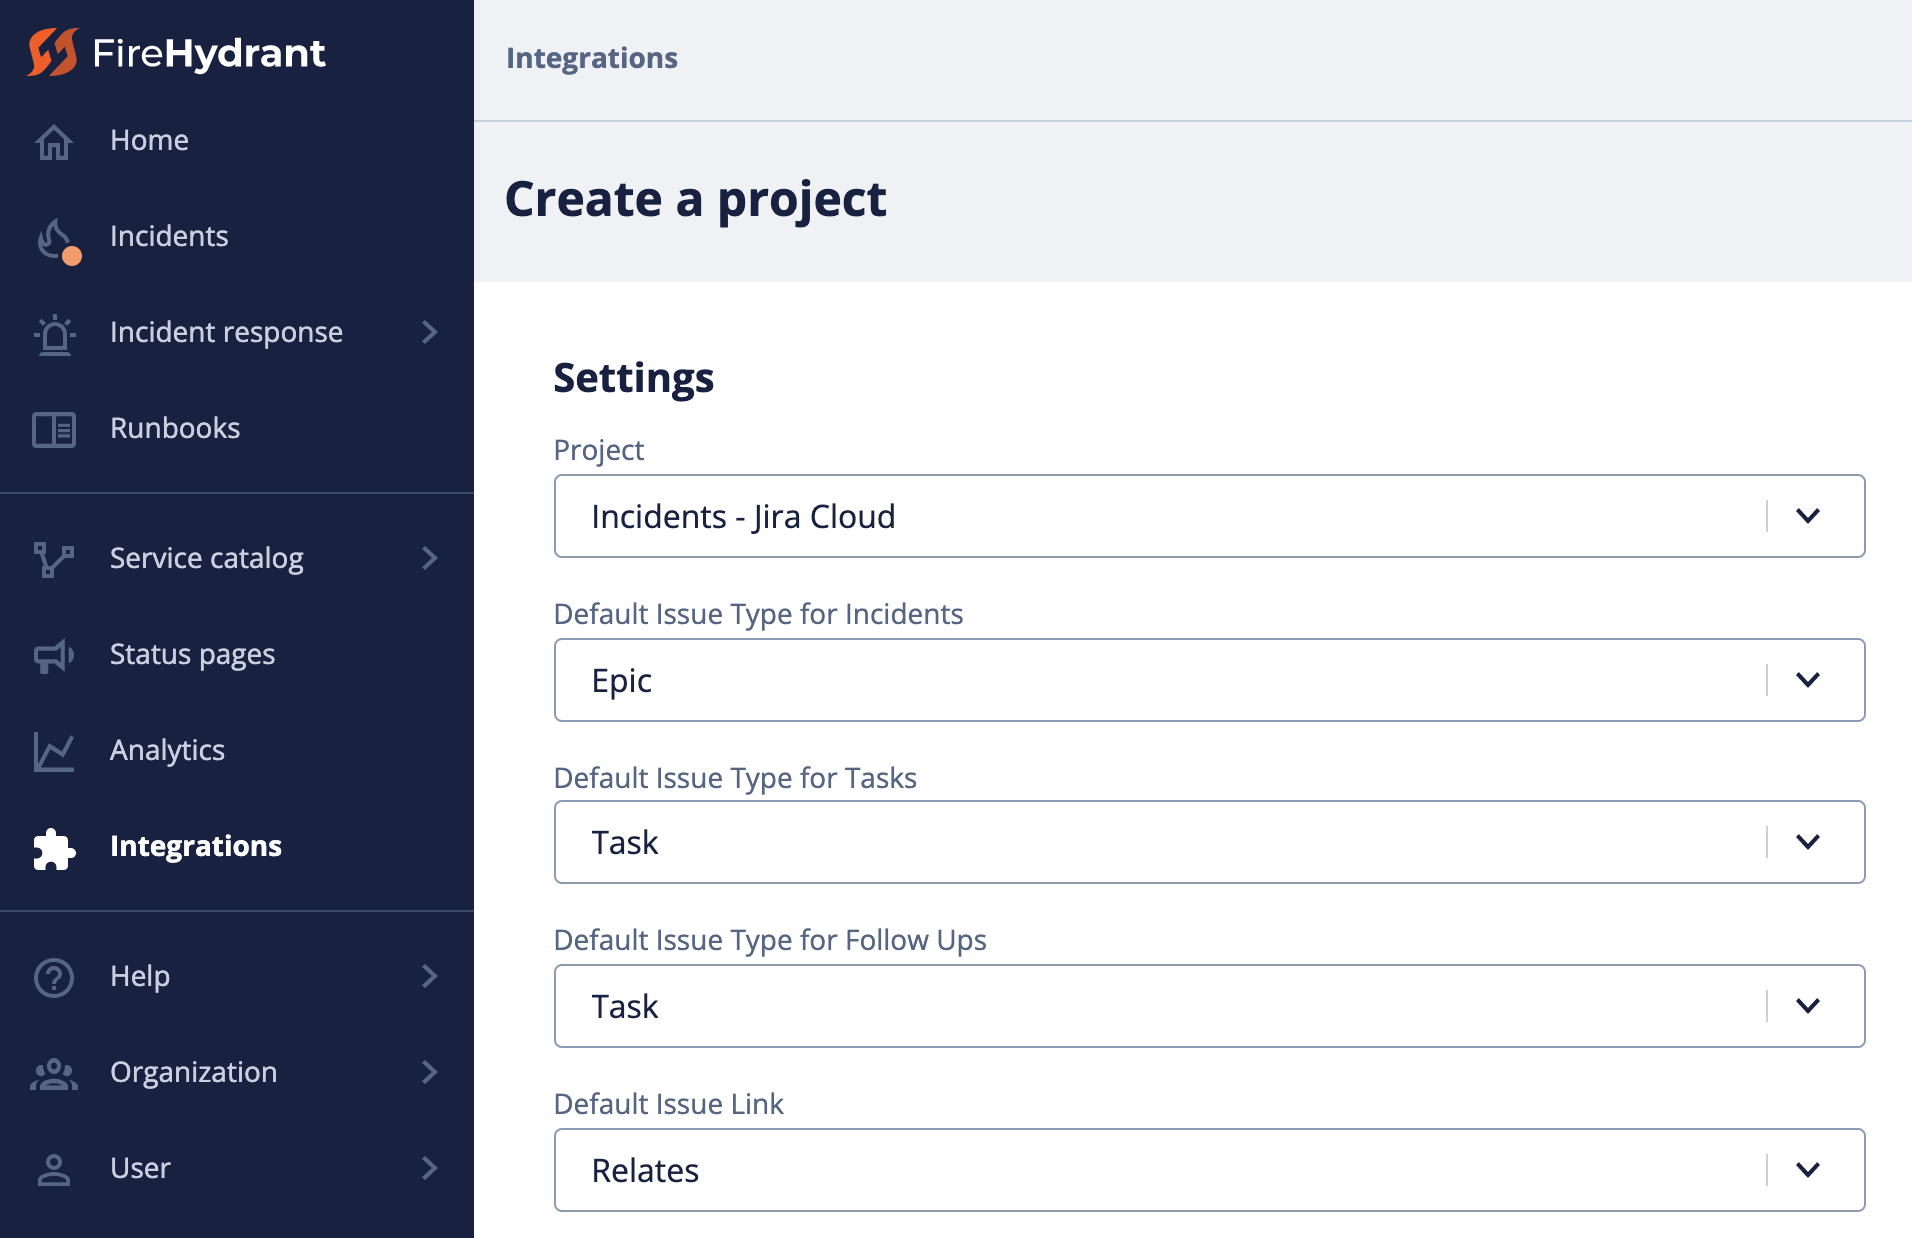Open Runbooks using the book icon

pos(55,428)
